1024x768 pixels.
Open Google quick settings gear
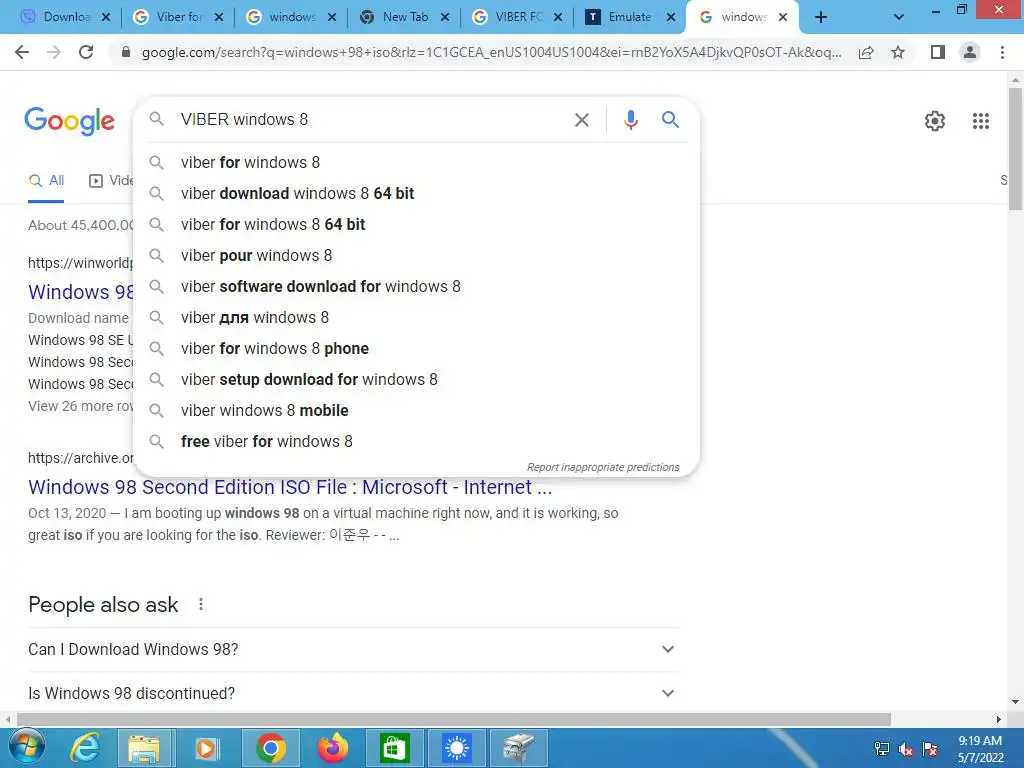click(935, 121)
